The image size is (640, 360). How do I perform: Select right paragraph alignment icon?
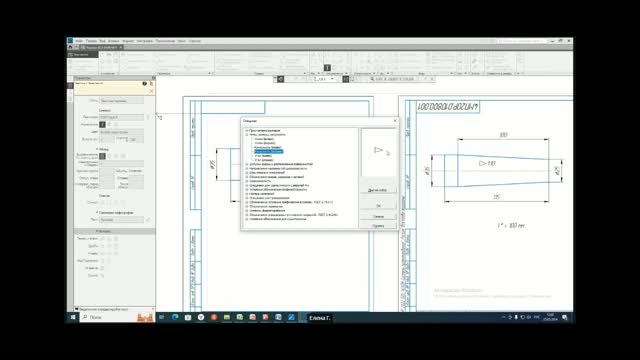coord(116,156)
